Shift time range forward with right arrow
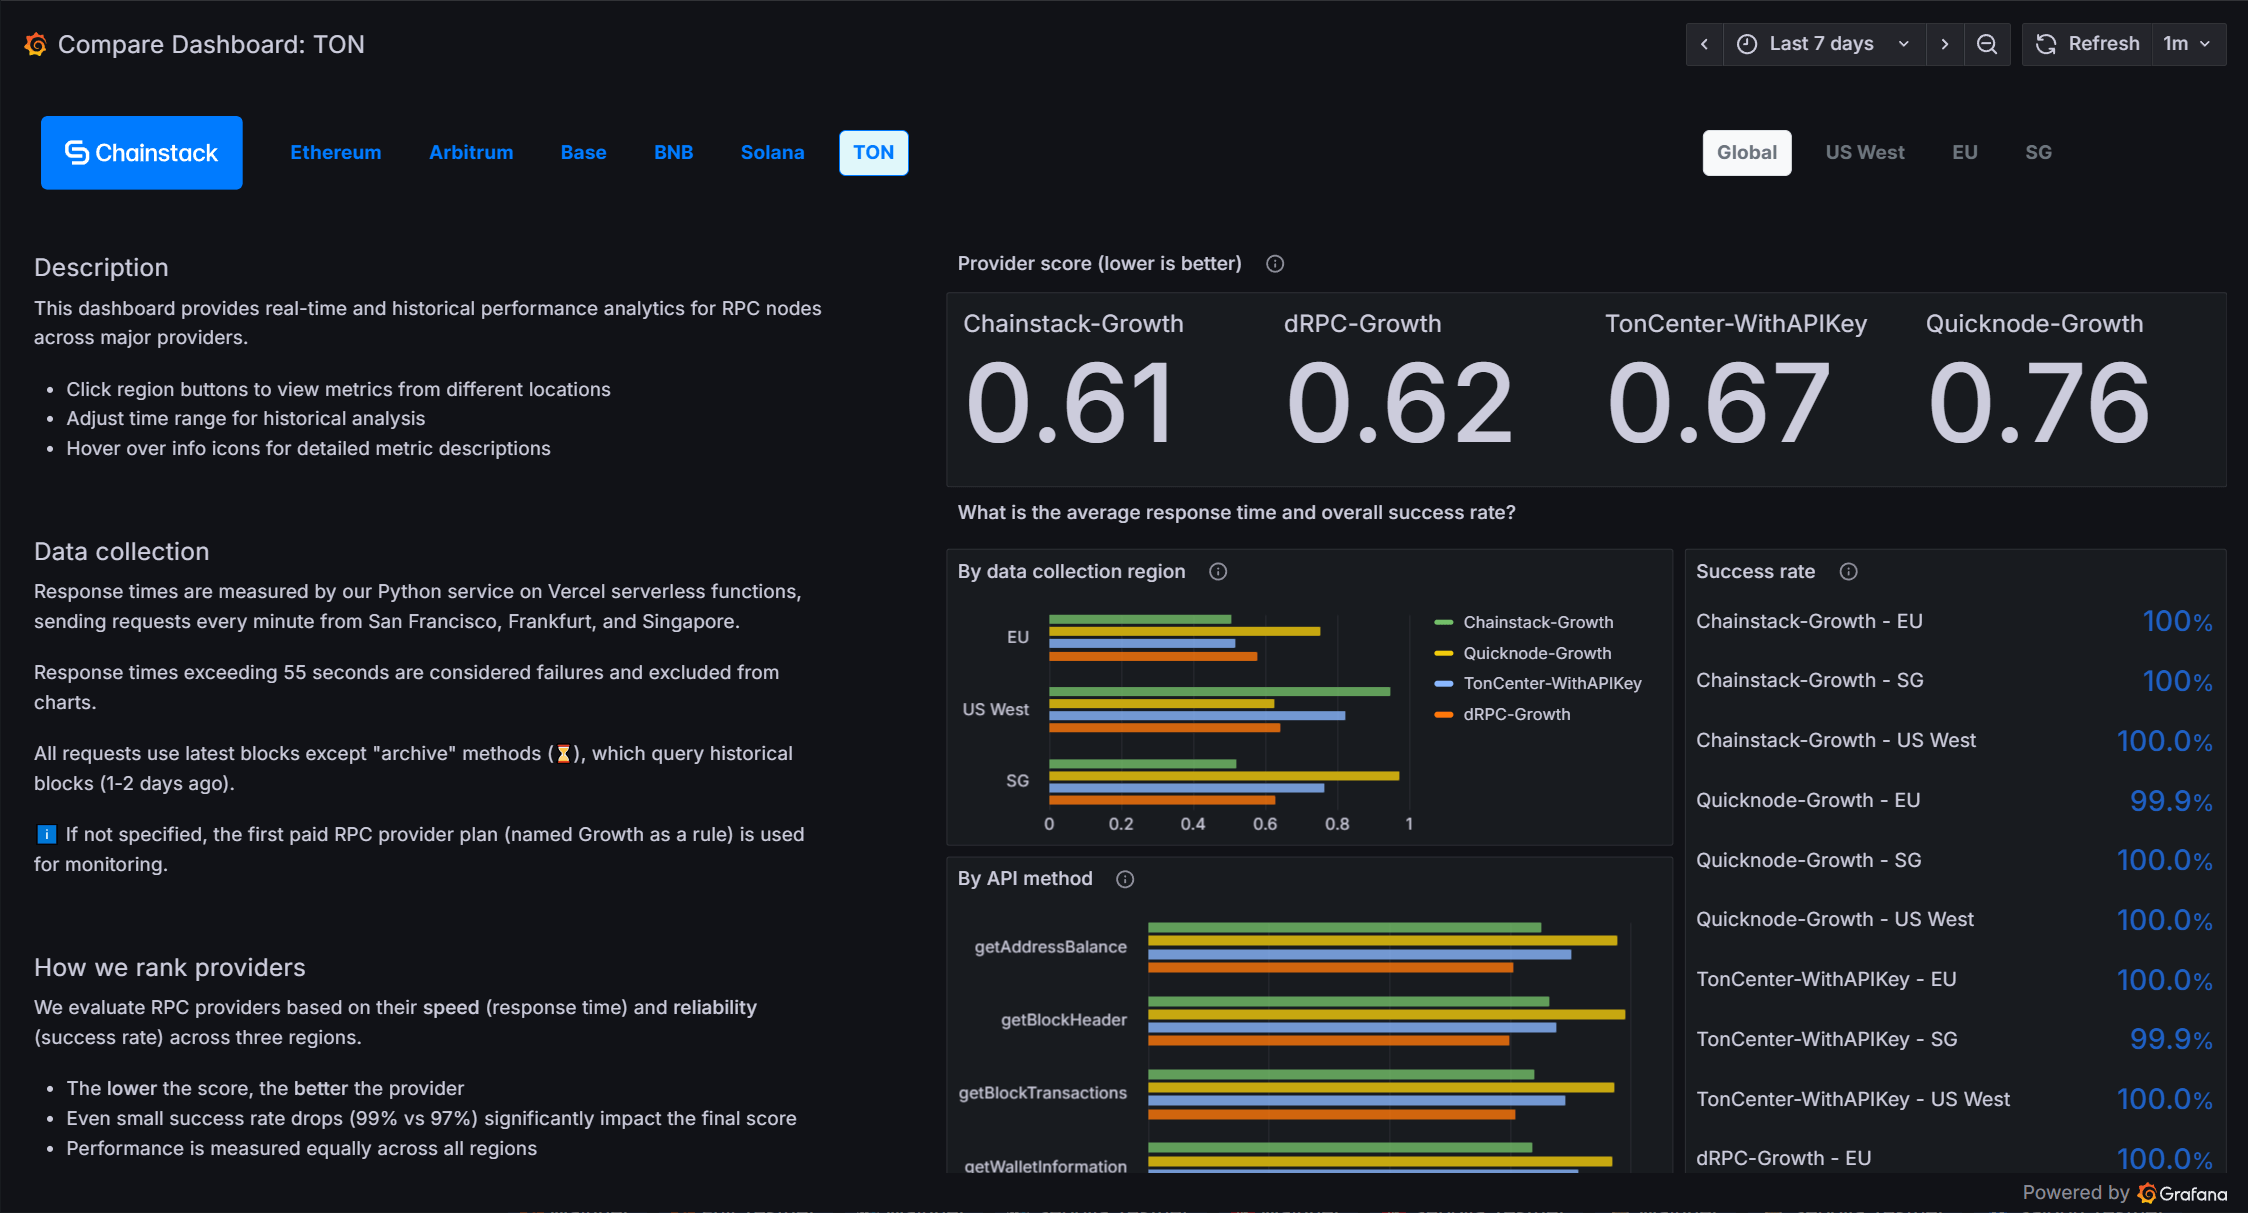 click(x=1944, y=44)
